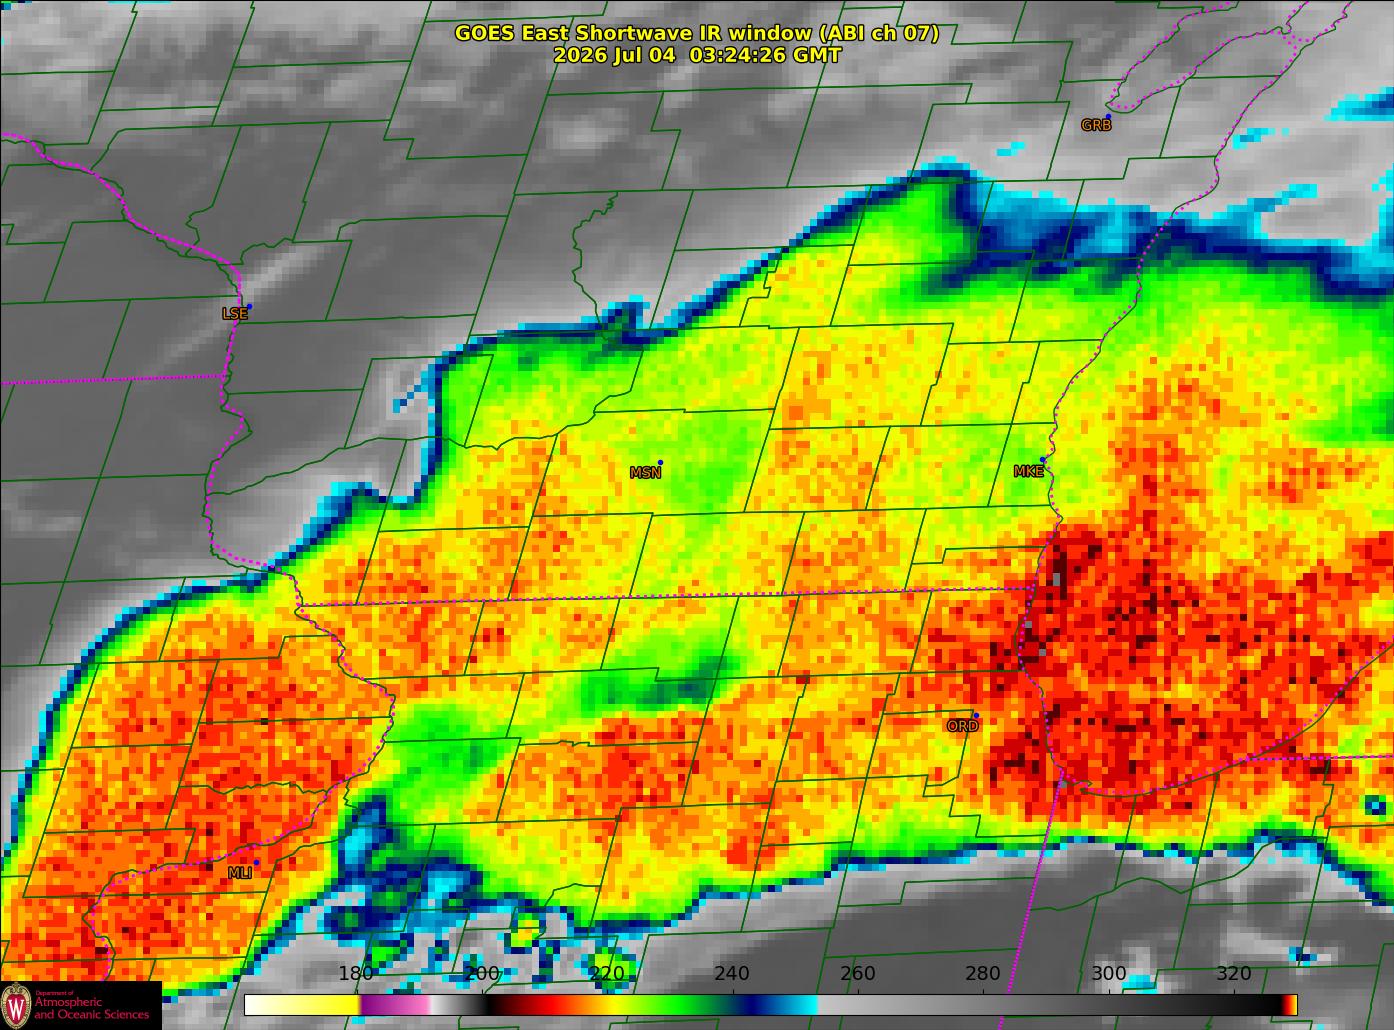This screenshot has width=1394, height=1030.
Task: Click the 260 value on the color scale
Action: pos(858,974)
